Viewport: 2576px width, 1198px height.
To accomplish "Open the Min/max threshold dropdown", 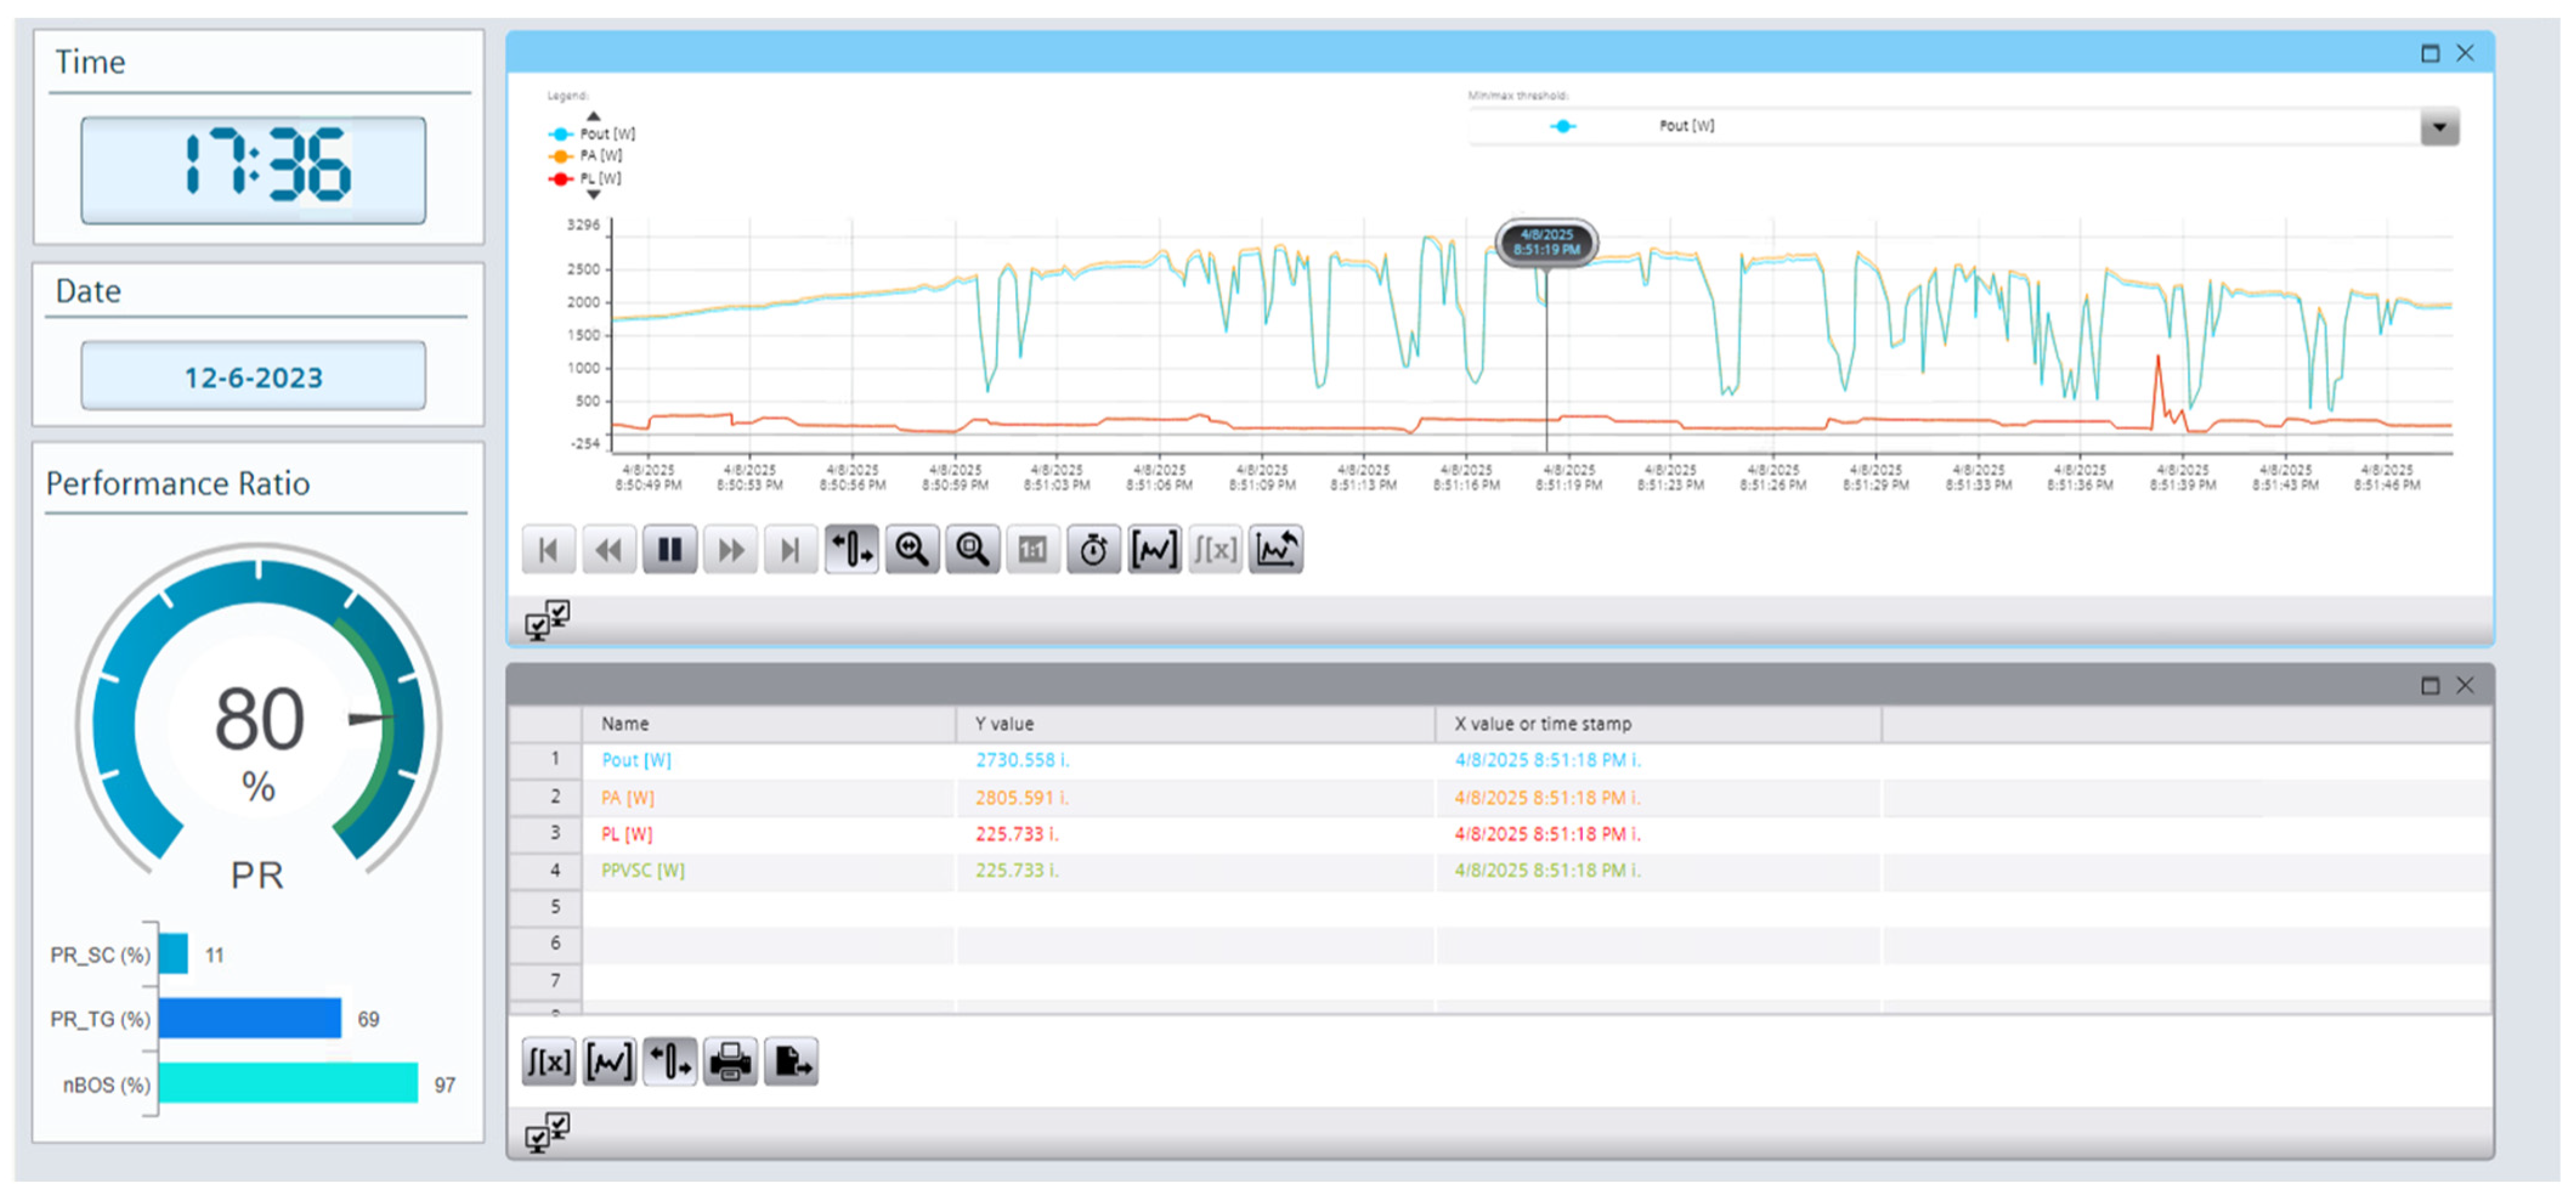I will pyautogui.click(x=2439, y=127).
